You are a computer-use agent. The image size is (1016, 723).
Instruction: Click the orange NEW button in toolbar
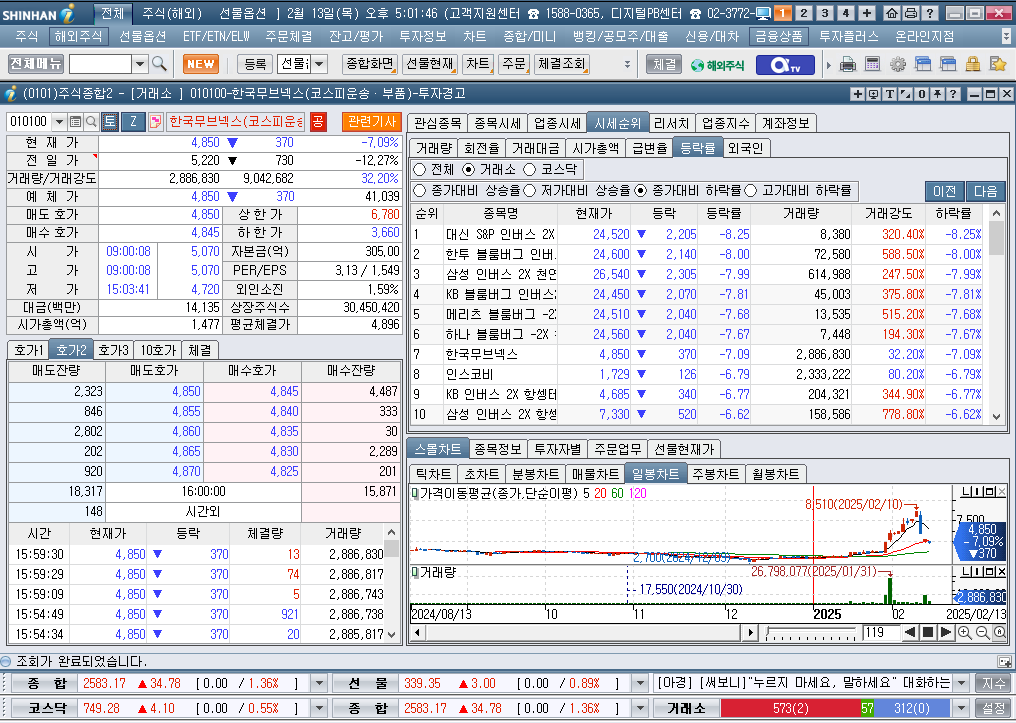201,64
